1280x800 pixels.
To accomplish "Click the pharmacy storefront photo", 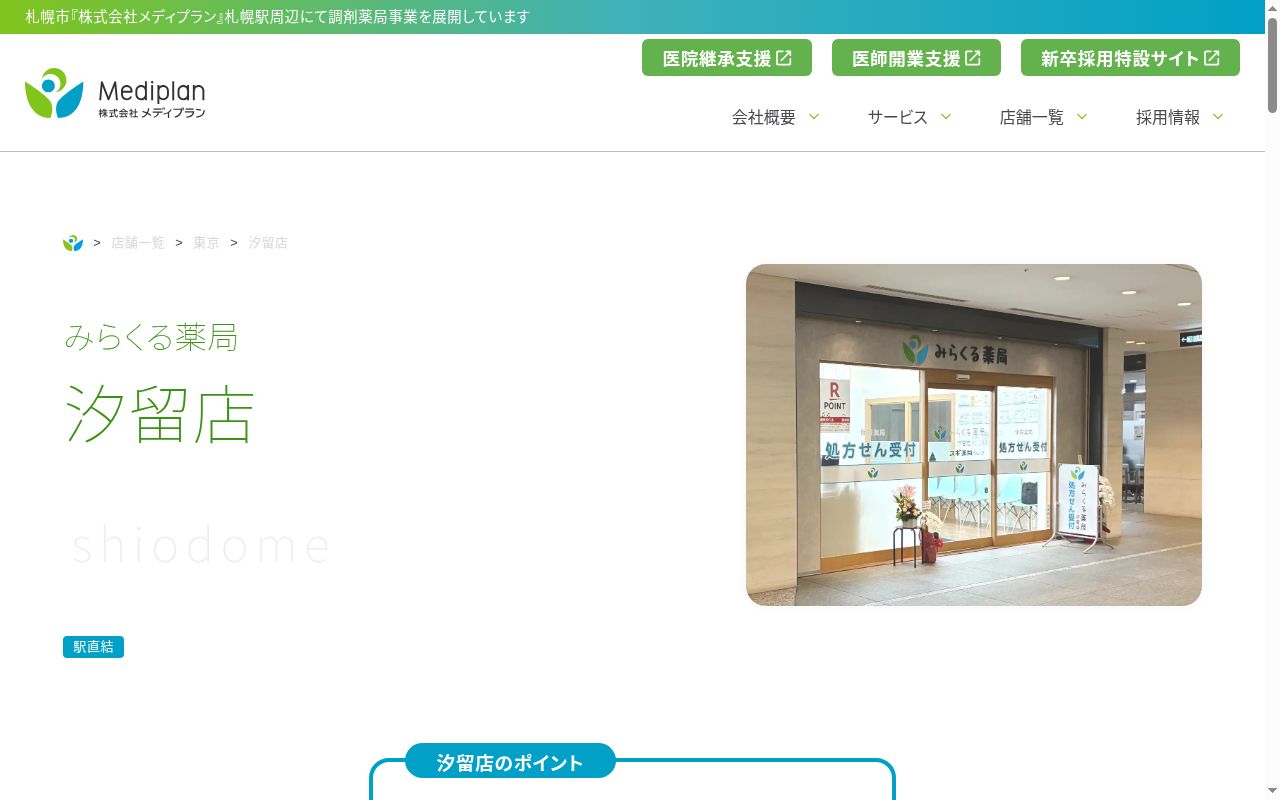I will click(974, 435).
